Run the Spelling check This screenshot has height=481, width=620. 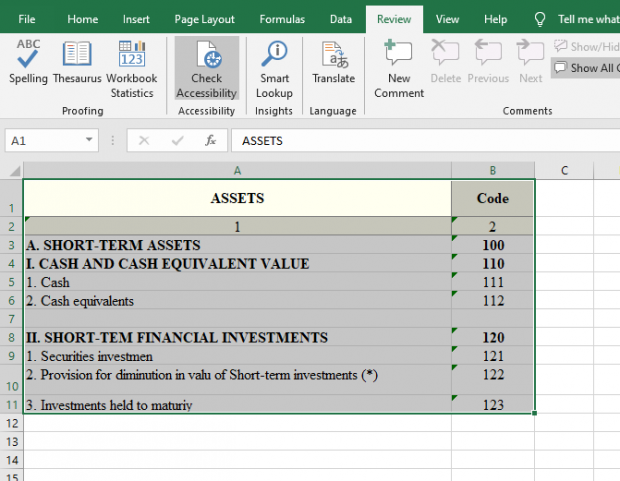click(x=28, y=62)
